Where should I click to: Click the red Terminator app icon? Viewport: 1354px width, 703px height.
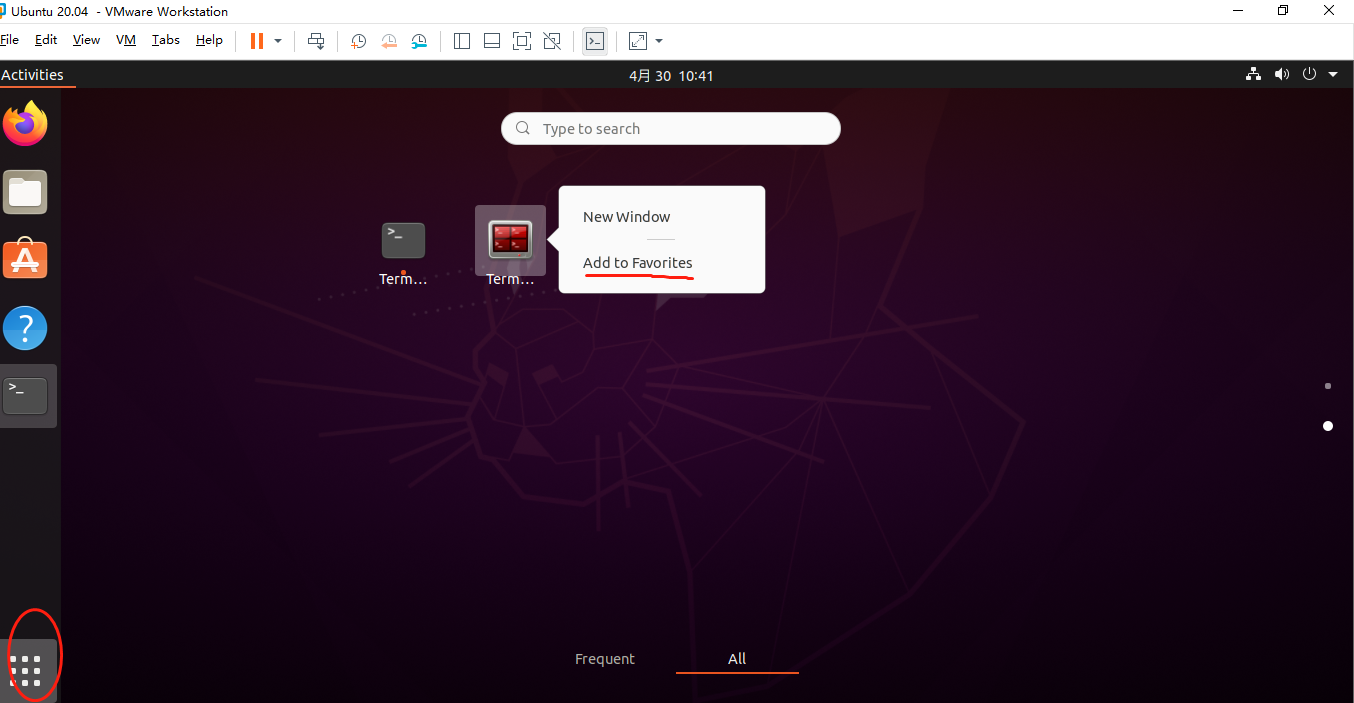tap(510, 240)
